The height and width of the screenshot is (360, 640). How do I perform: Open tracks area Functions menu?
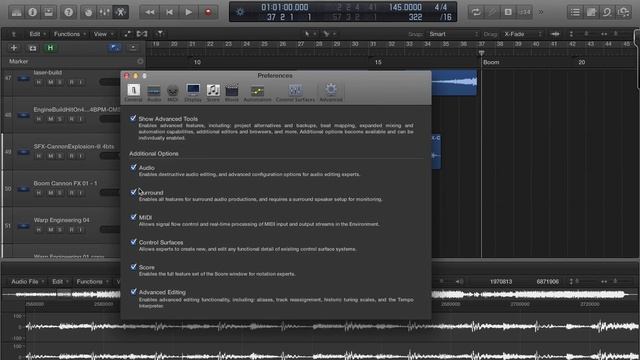click(69, 34)
